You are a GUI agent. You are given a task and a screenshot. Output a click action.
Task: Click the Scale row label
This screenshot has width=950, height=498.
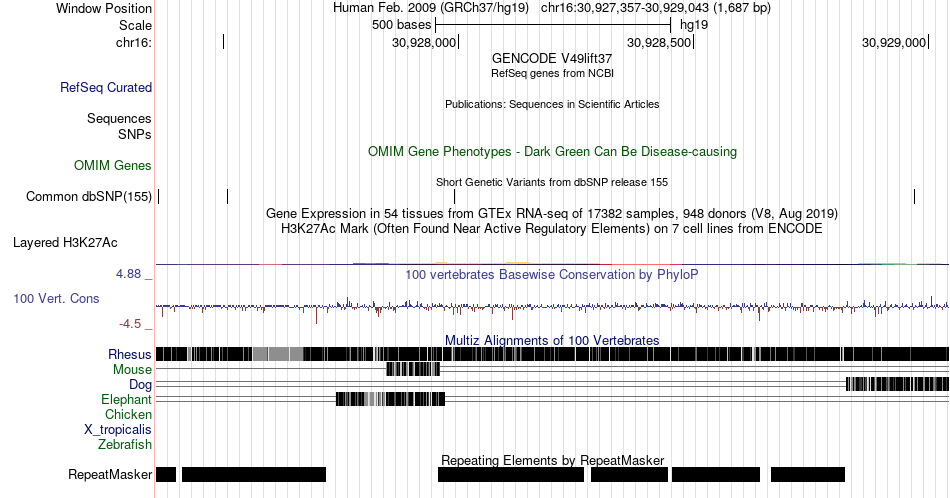[135, 25]
